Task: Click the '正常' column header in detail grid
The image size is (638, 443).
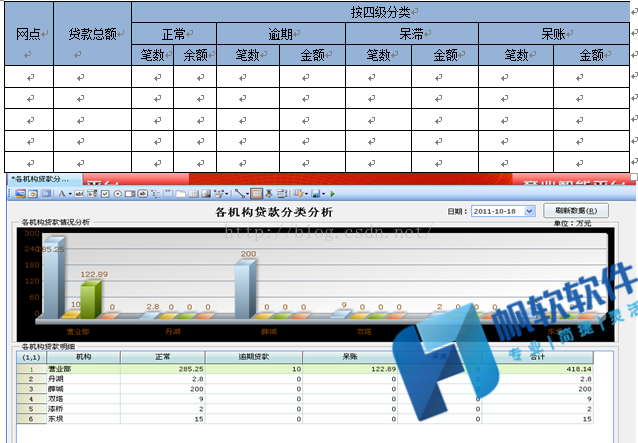Action: pos(162,357)
